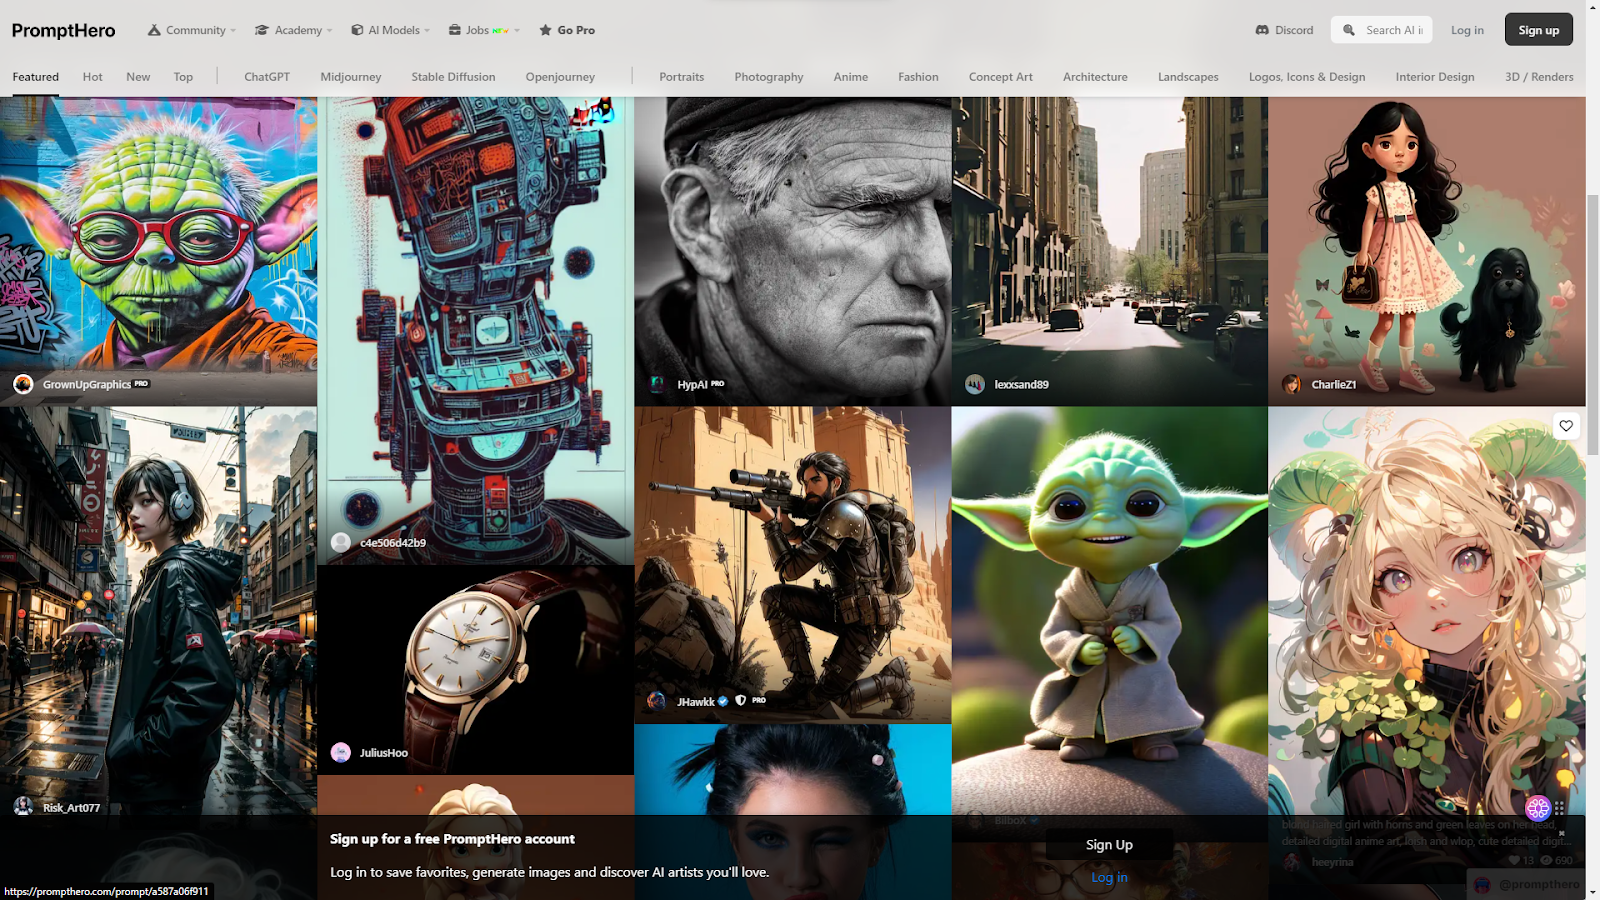This screenshot has height=900, width=1600.
Task: Select the Featured tab
Action: pyautogui.click(x=36, y=77)
